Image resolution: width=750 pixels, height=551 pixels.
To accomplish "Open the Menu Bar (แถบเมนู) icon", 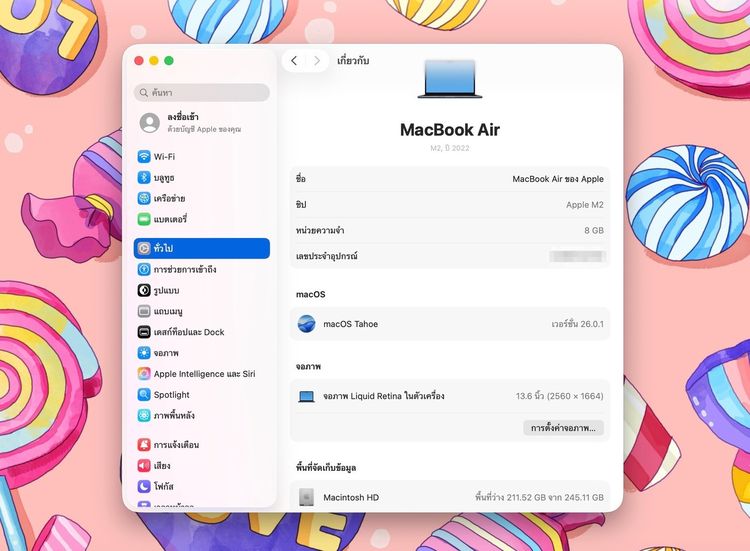I will [144, 311].
